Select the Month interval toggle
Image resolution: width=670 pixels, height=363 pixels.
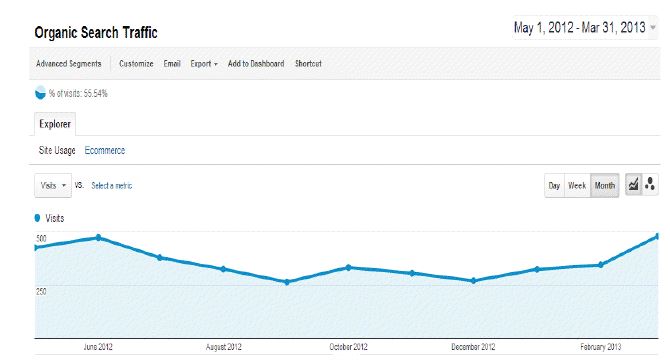coord(605,185)
